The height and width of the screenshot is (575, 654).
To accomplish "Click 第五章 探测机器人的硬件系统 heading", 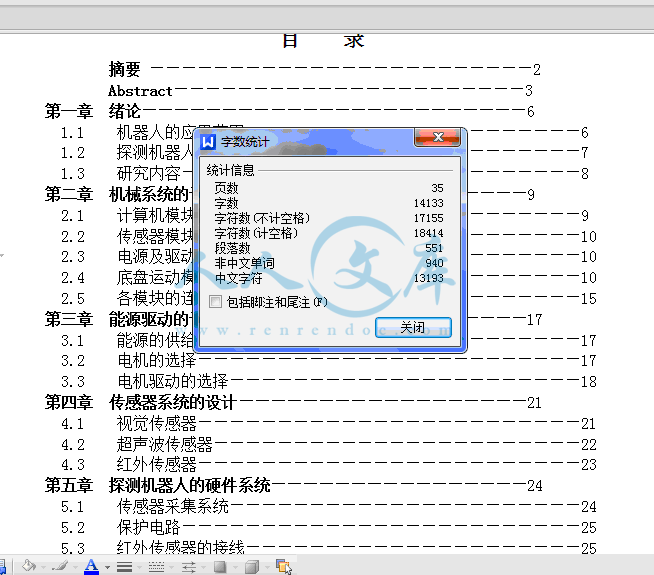I will [158, 485].
